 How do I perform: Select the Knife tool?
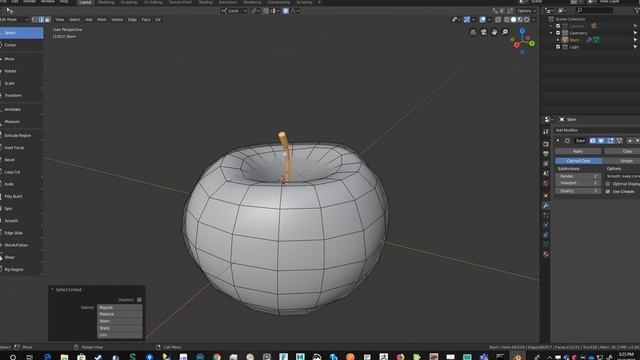[x=21, y=184]
